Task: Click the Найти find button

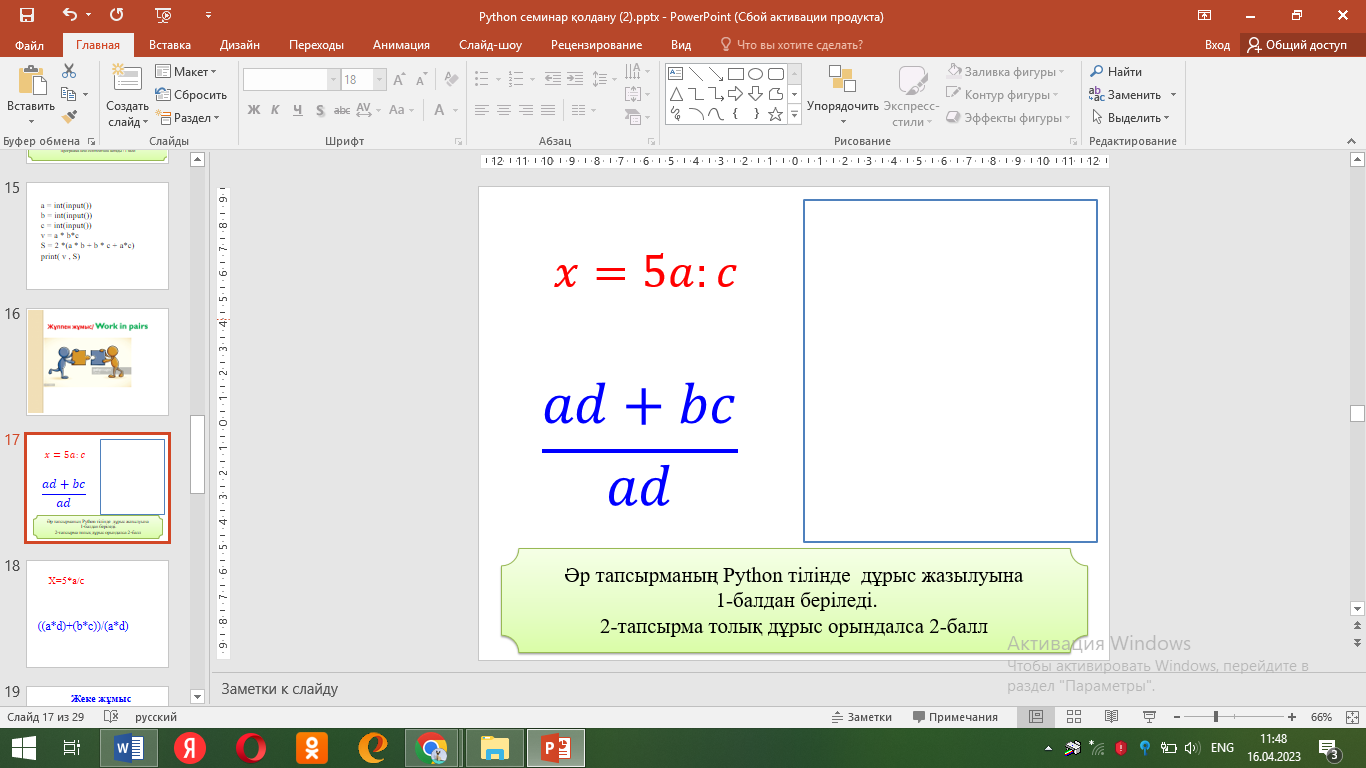Action: point(1116,72)
